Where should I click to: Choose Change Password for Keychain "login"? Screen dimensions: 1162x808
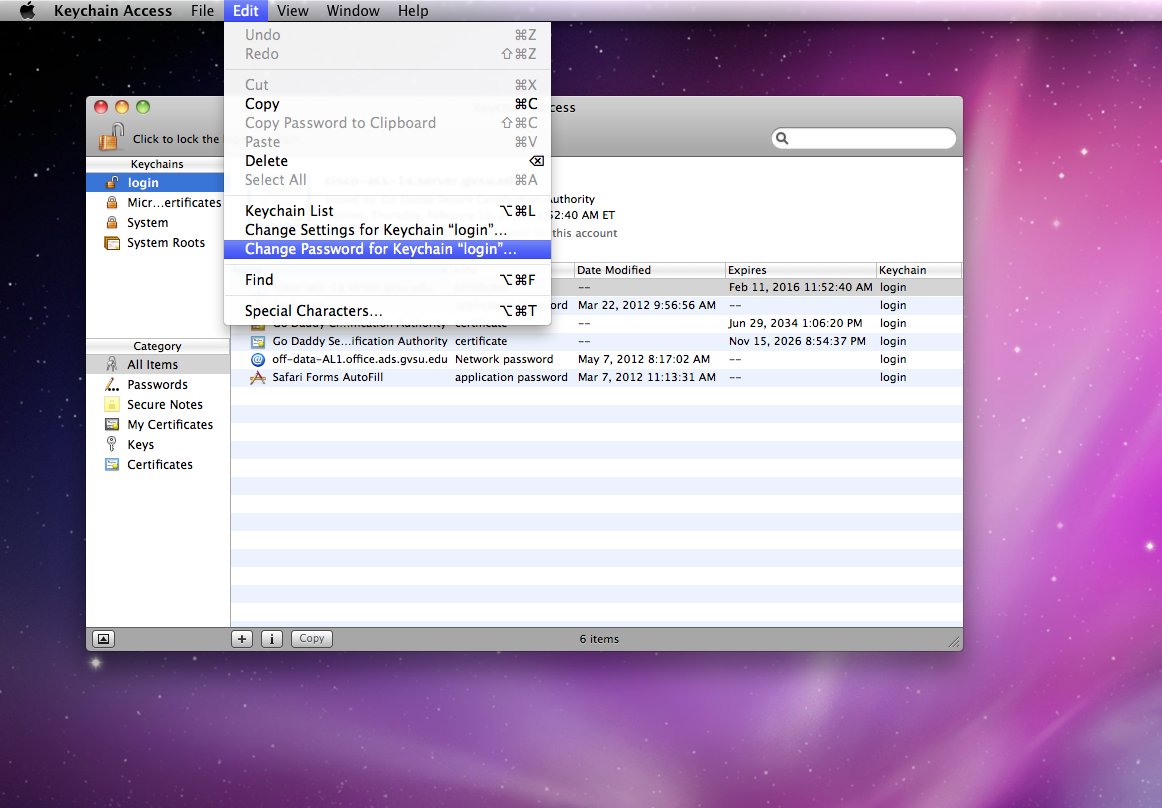pyautogui.click(x=380, y=249)
